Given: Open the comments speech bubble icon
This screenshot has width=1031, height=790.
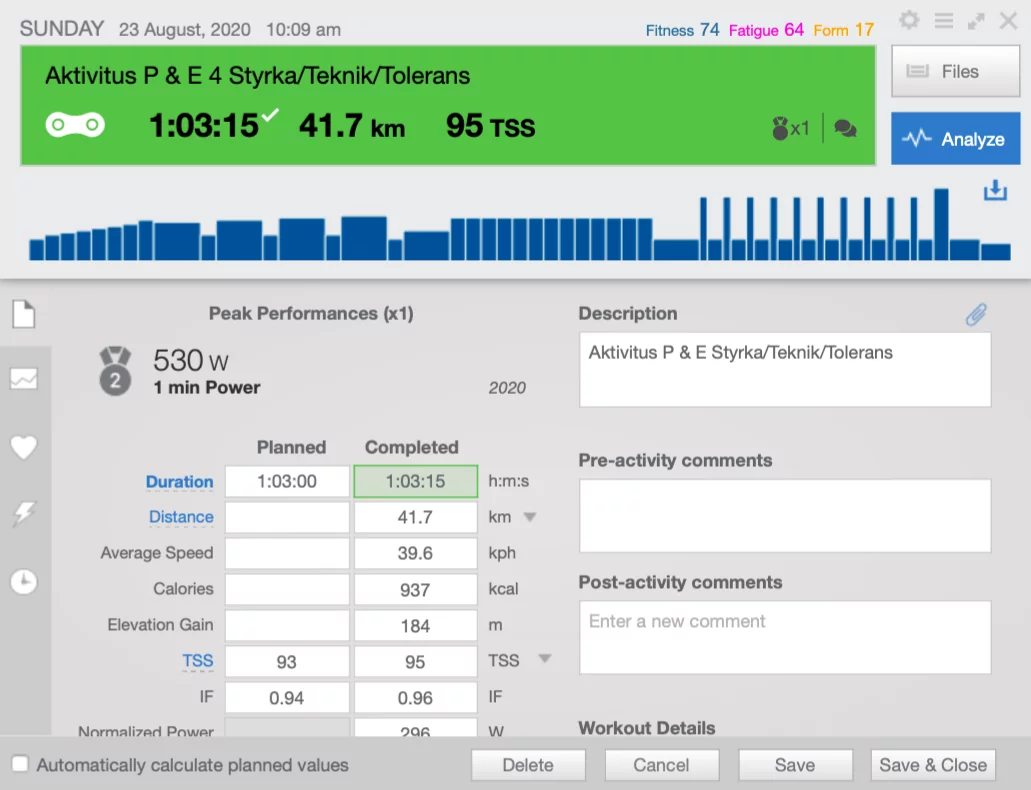Looking at the screenshot, I should [846, 128].
